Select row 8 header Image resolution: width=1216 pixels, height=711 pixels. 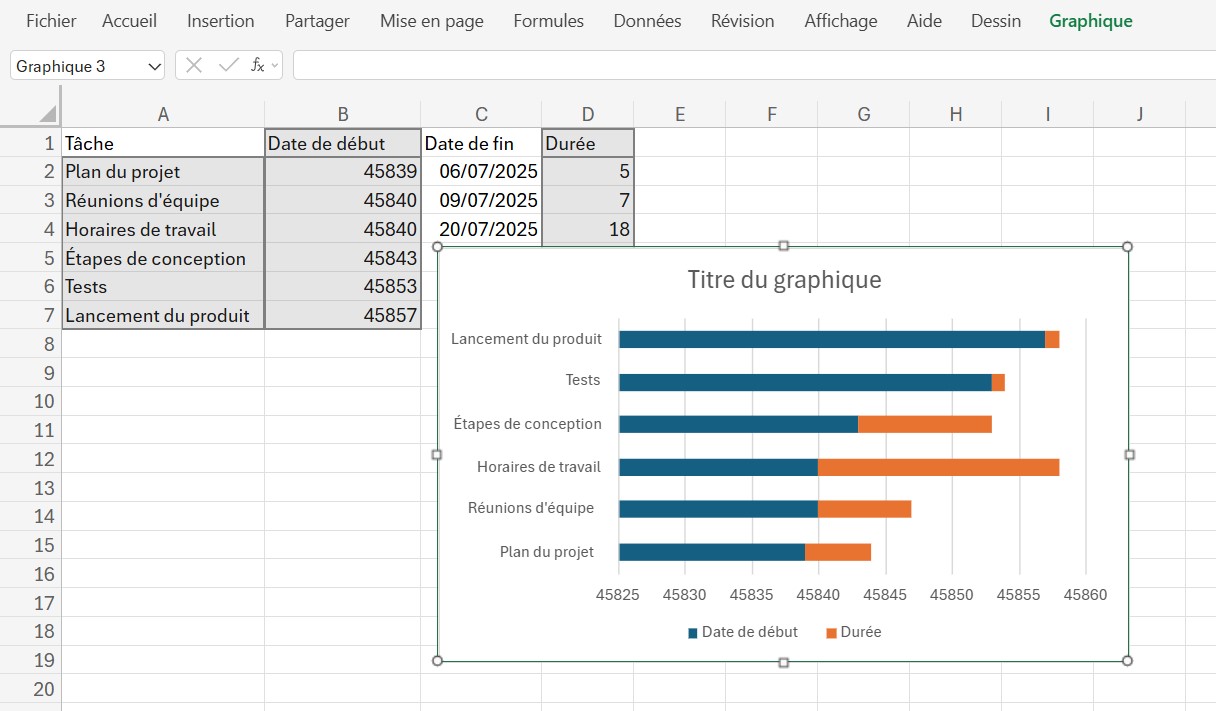(x=30, y=344)
